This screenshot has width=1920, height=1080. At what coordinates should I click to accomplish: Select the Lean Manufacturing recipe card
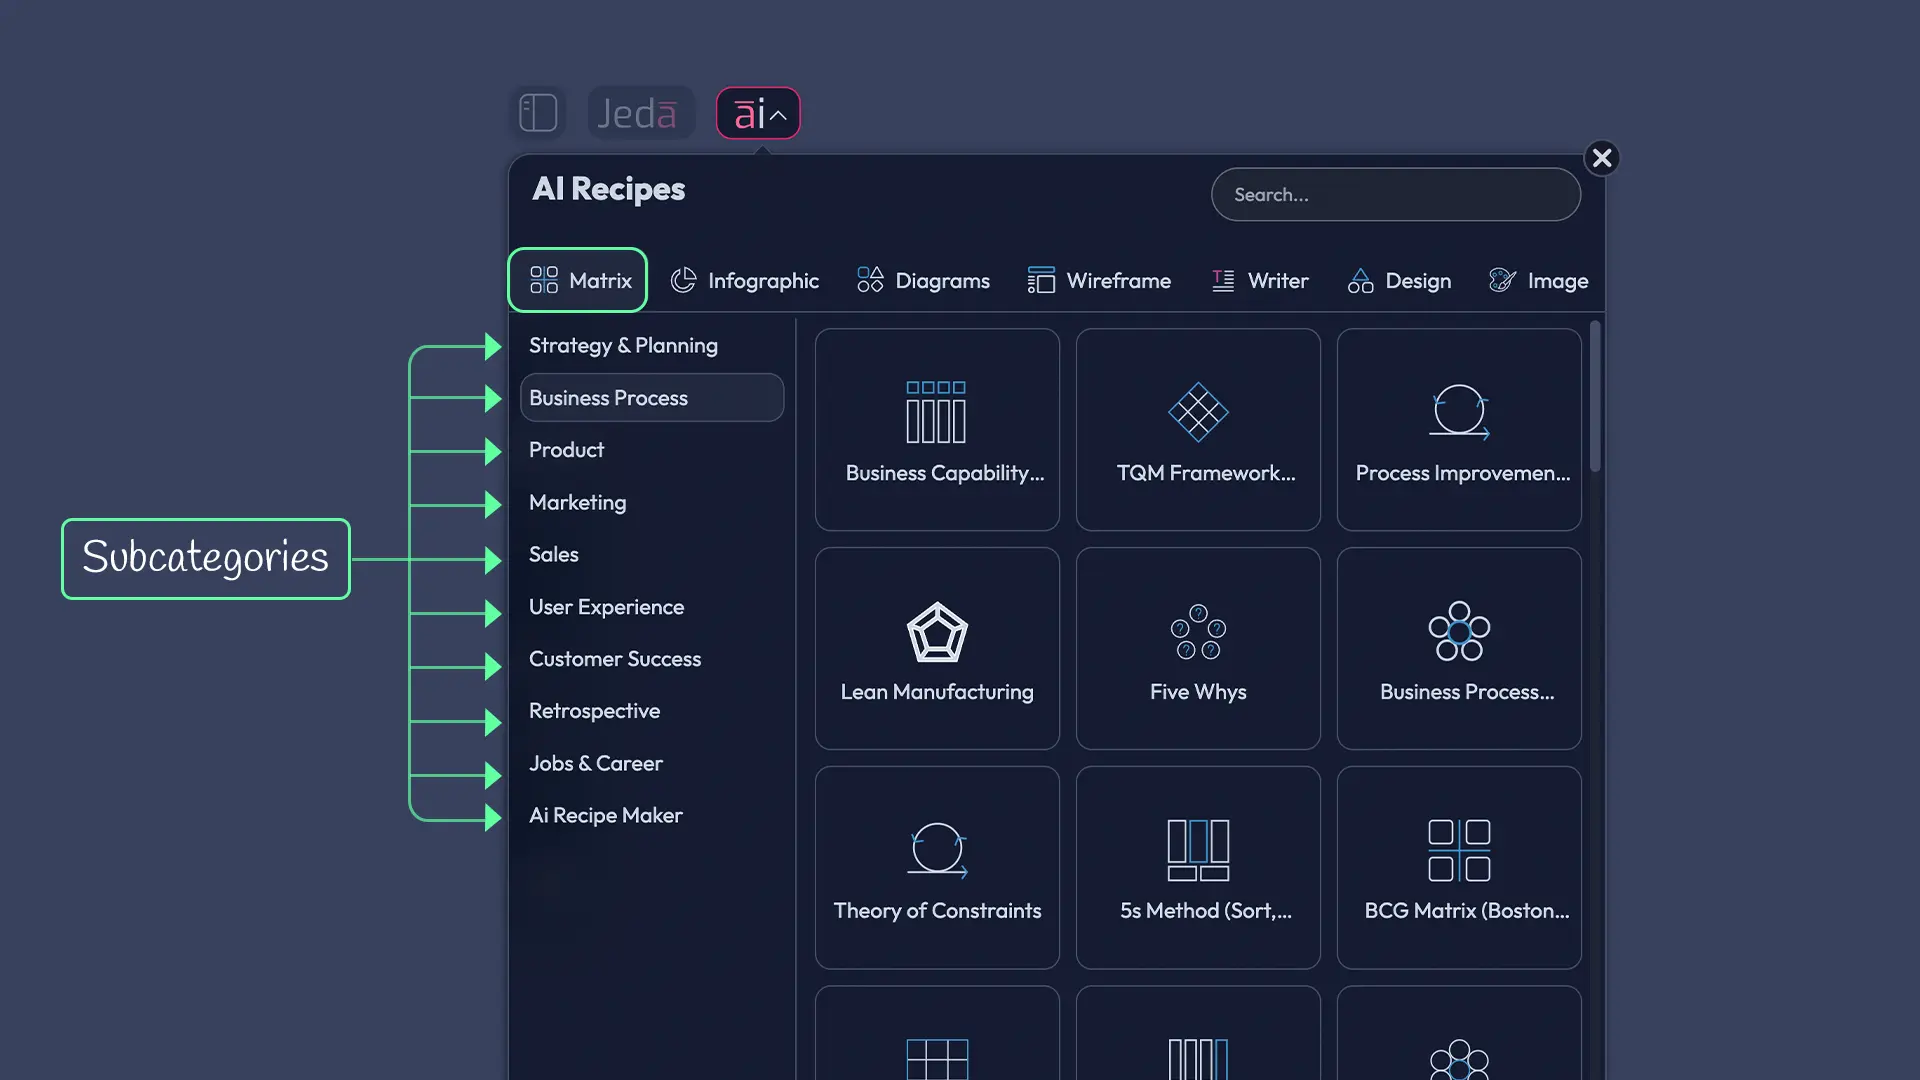click(x=936, y=648)
